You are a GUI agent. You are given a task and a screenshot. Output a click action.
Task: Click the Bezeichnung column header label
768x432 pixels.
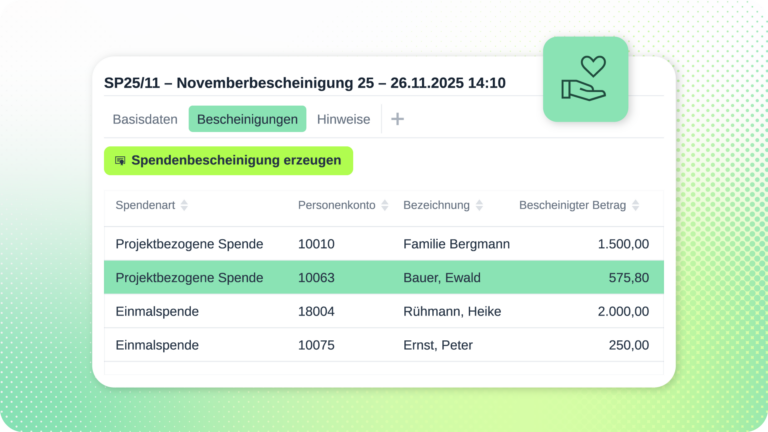(436, 205)
